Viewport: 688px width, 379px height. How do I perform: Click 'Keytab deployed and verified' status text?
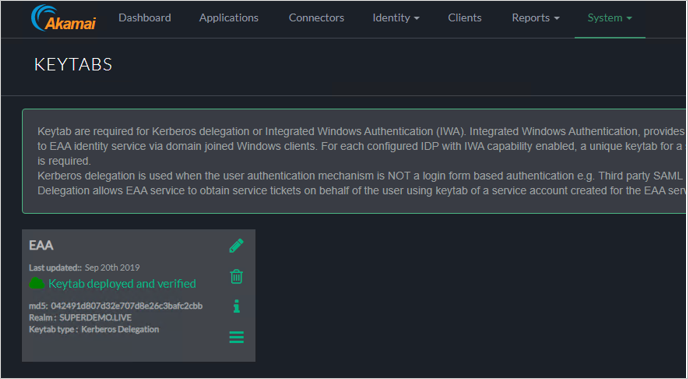click(122, 284)
